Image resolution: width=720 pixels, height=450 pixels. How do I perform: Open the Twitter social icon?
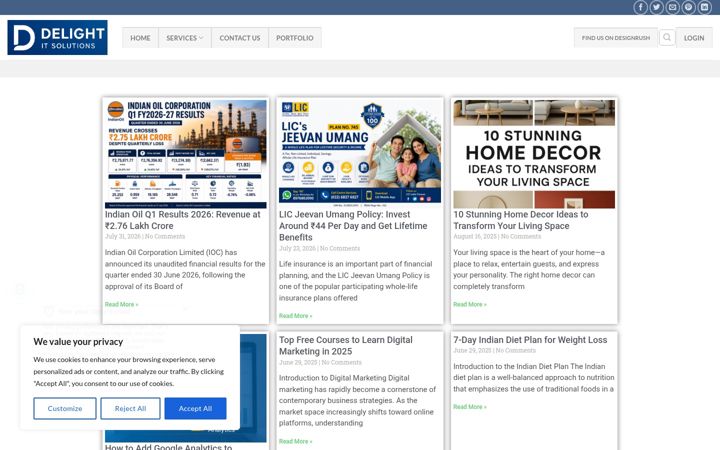click(657, 7)
